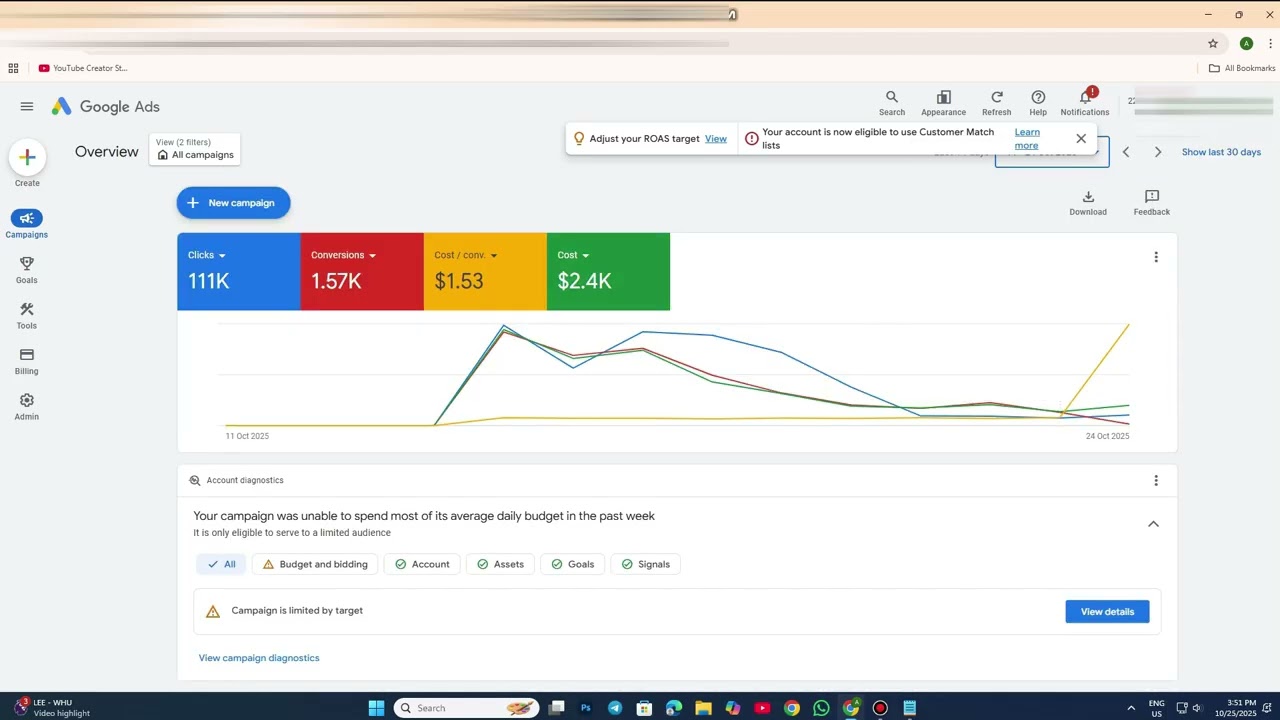Open Billing in sidebar
This screenshot has height=720, width=1280.
point(27,361)
